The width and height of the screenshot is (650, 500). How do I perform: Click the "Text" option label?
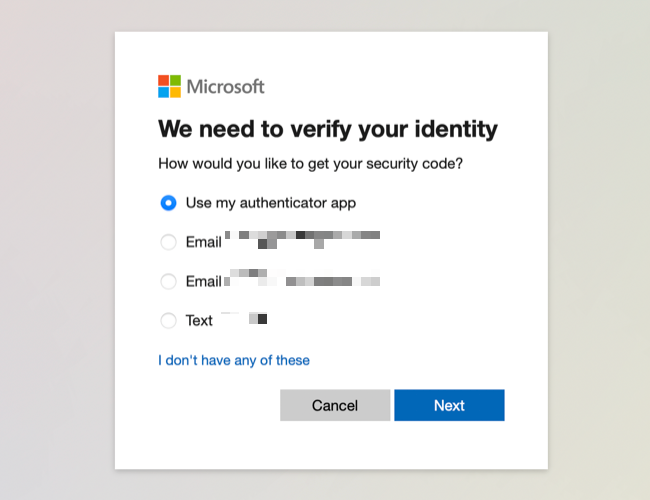pyautogui.click(x=199, y=321)
